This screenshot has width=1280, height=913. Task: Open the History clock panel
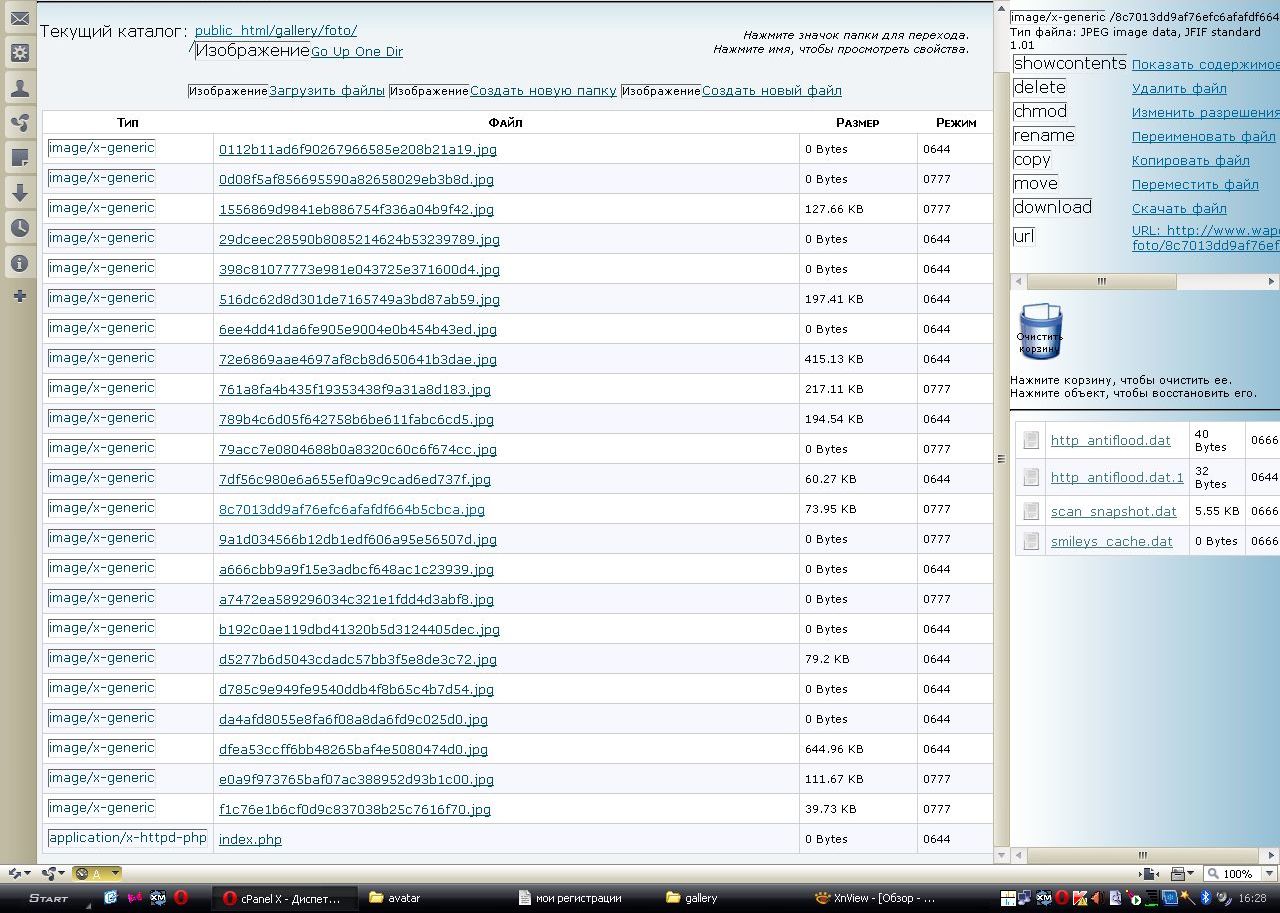tap(19, 228)
